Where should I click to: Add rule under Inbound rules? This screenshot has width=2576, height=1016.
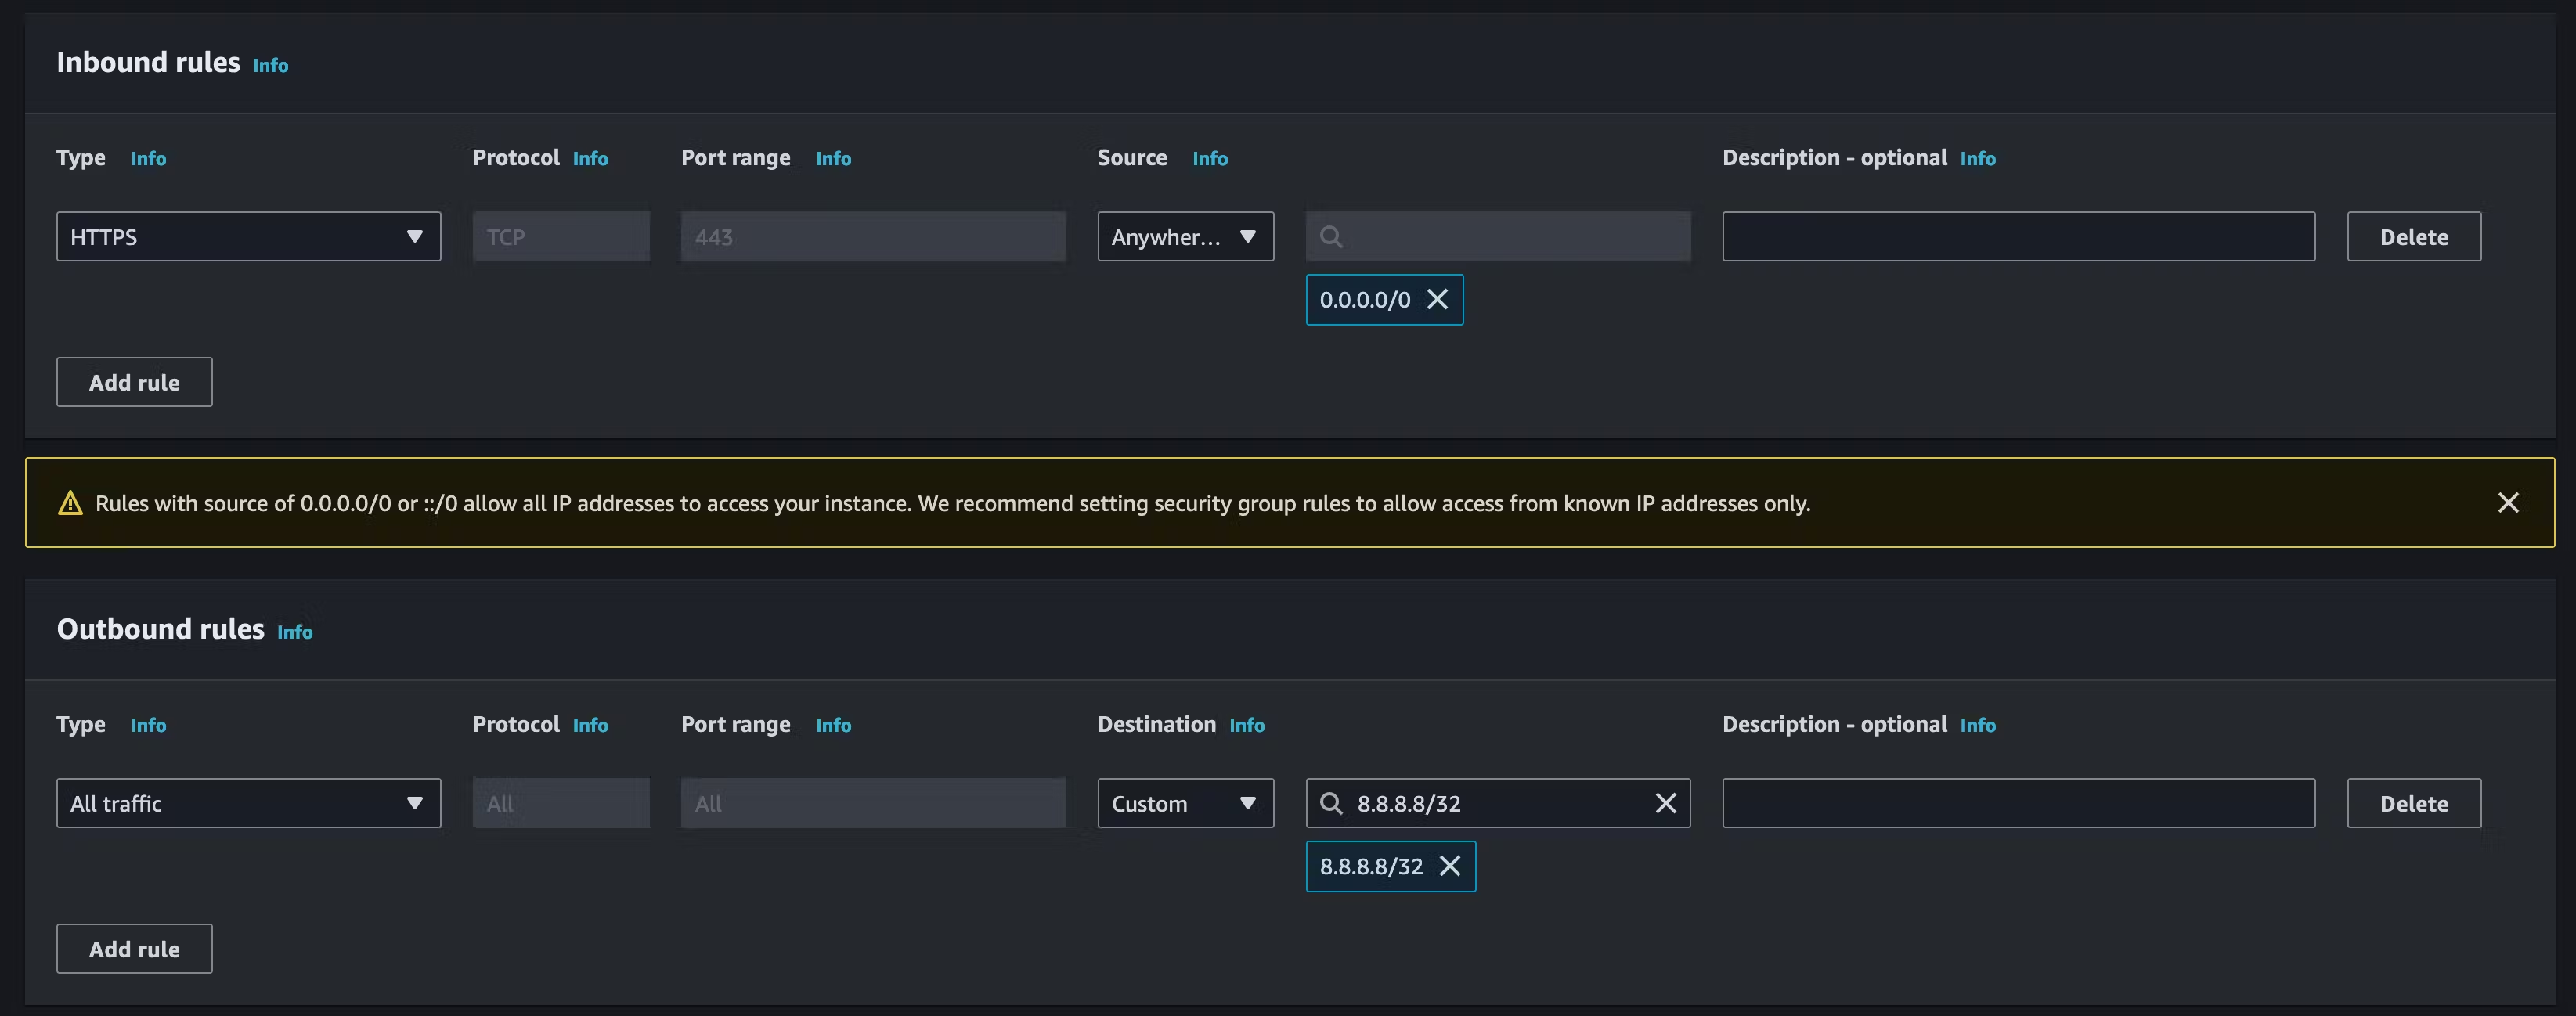tap(134, 382)
